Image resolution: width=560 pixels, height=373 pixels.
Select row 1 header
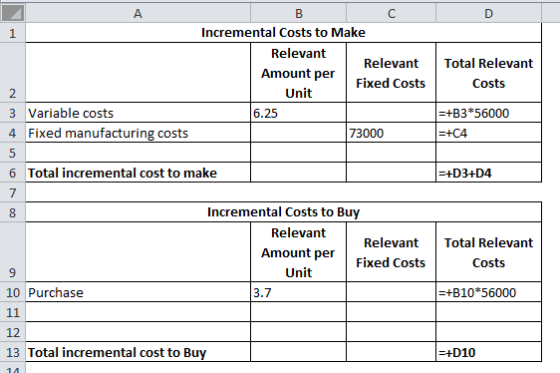(12, 33)
